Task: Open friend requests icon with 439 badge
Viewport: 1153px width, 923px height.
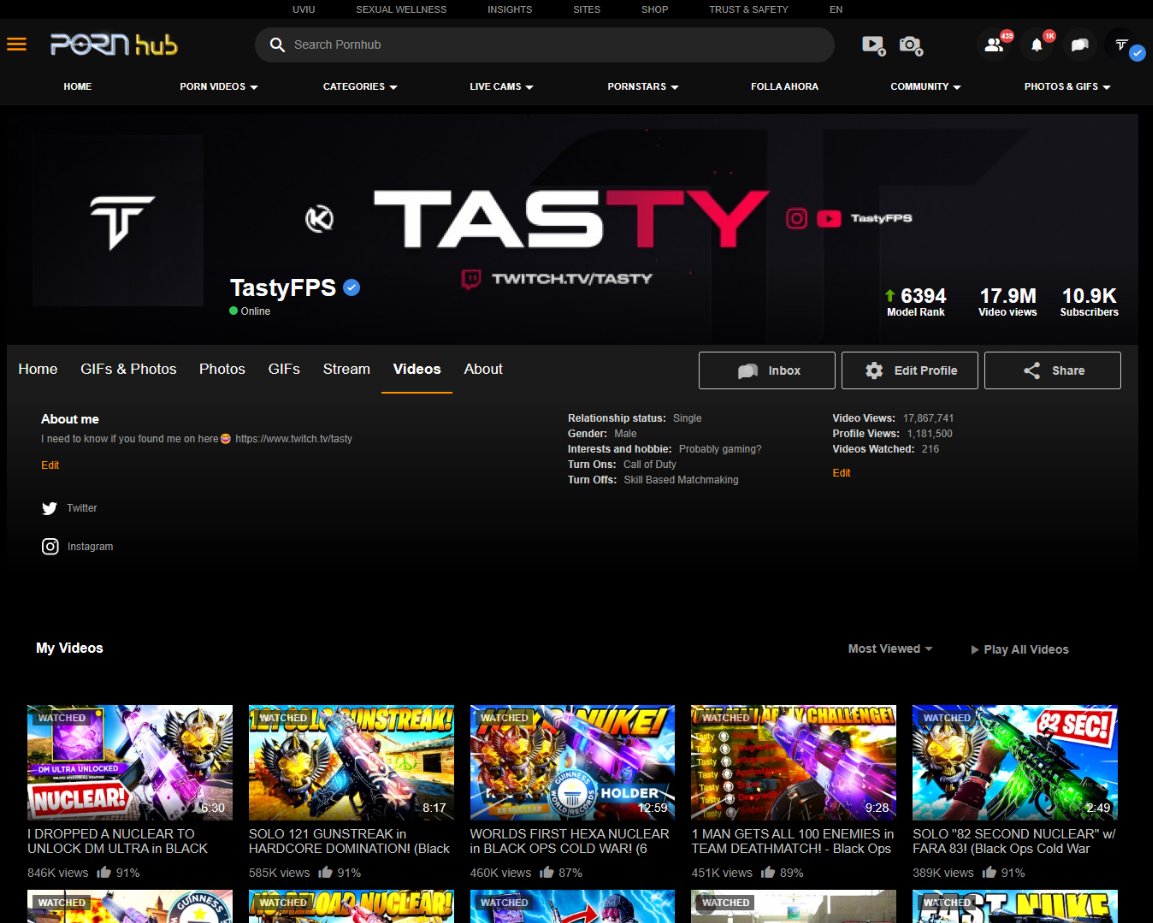Action: coord(994,45)
